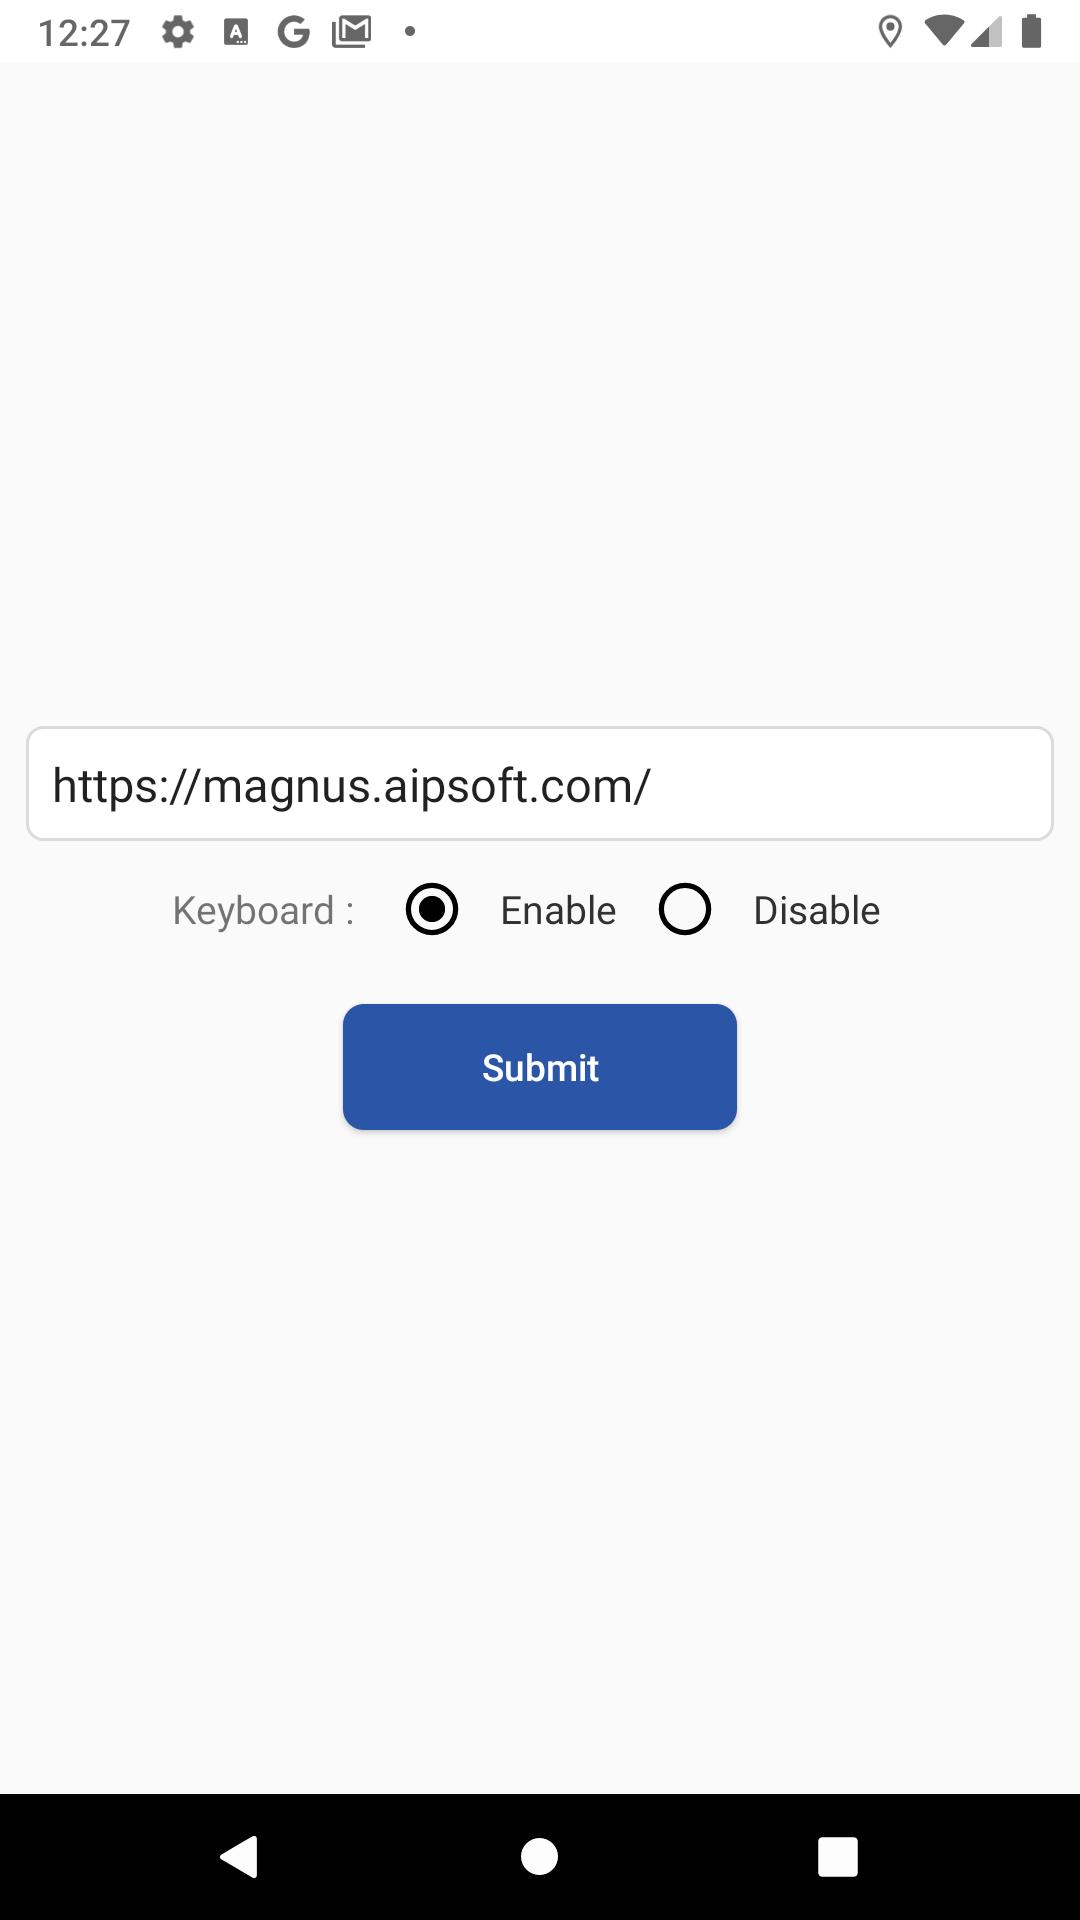
Task: Tap the location pin status icon
Action: point(890,32)
